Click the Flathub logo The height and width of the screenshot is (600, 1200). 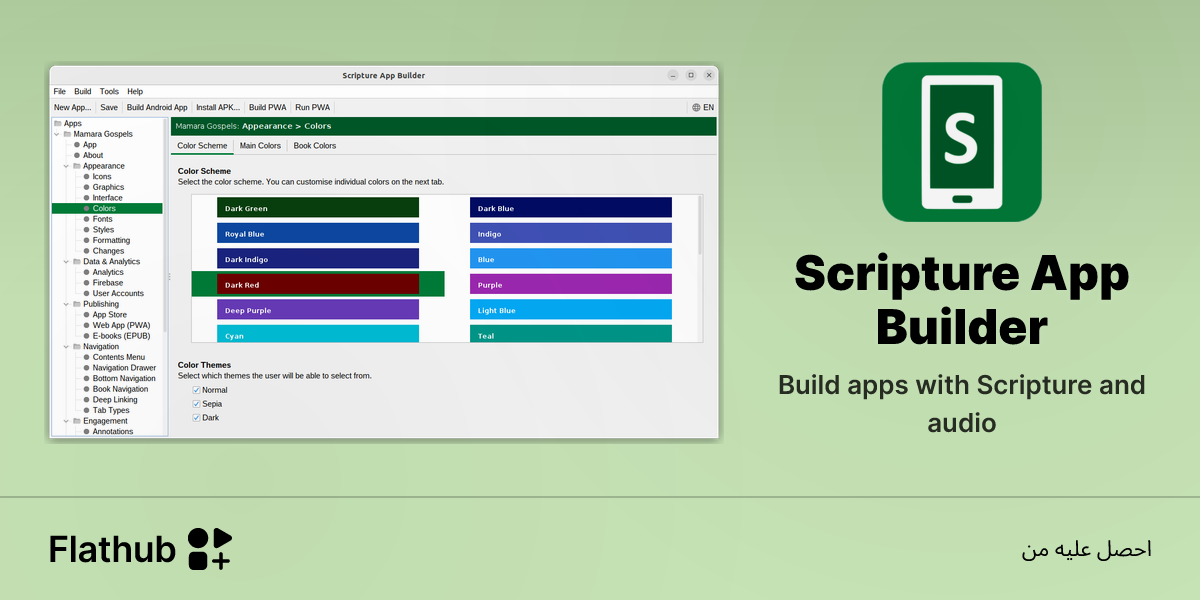click(x=141, y=549)
